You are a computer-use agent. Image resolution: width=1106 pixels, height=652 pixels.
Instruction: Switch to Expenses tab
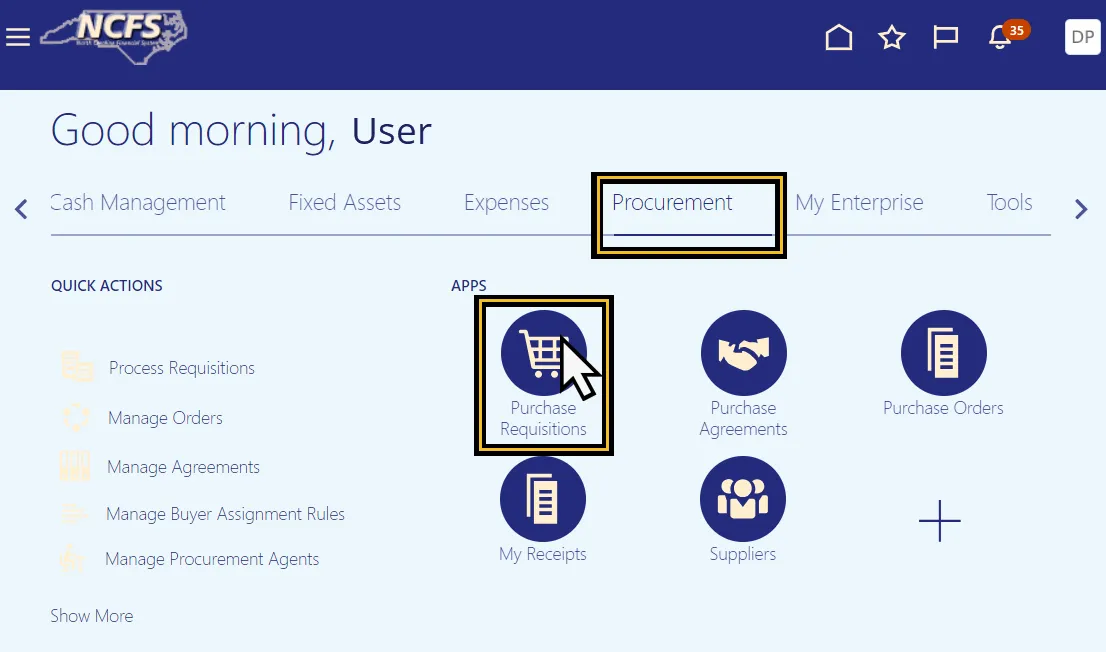(506, 203)
